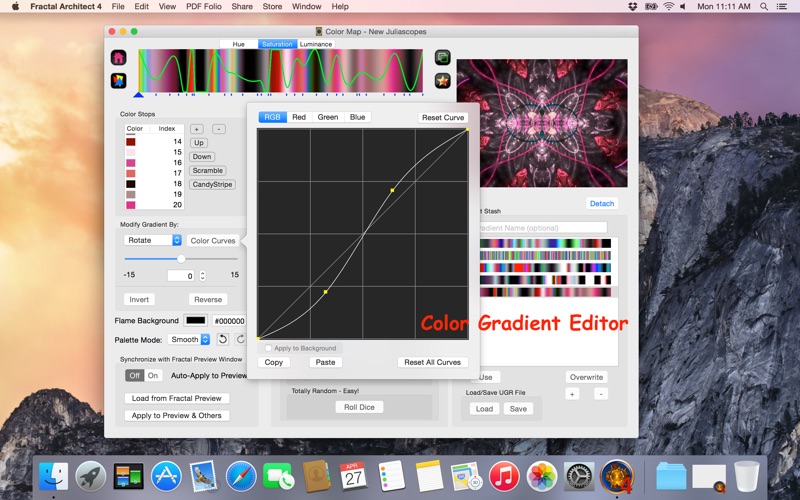Switch Auto-Apply toggle to Off
This screenshot has height=500, width=800.
[135, 376]
